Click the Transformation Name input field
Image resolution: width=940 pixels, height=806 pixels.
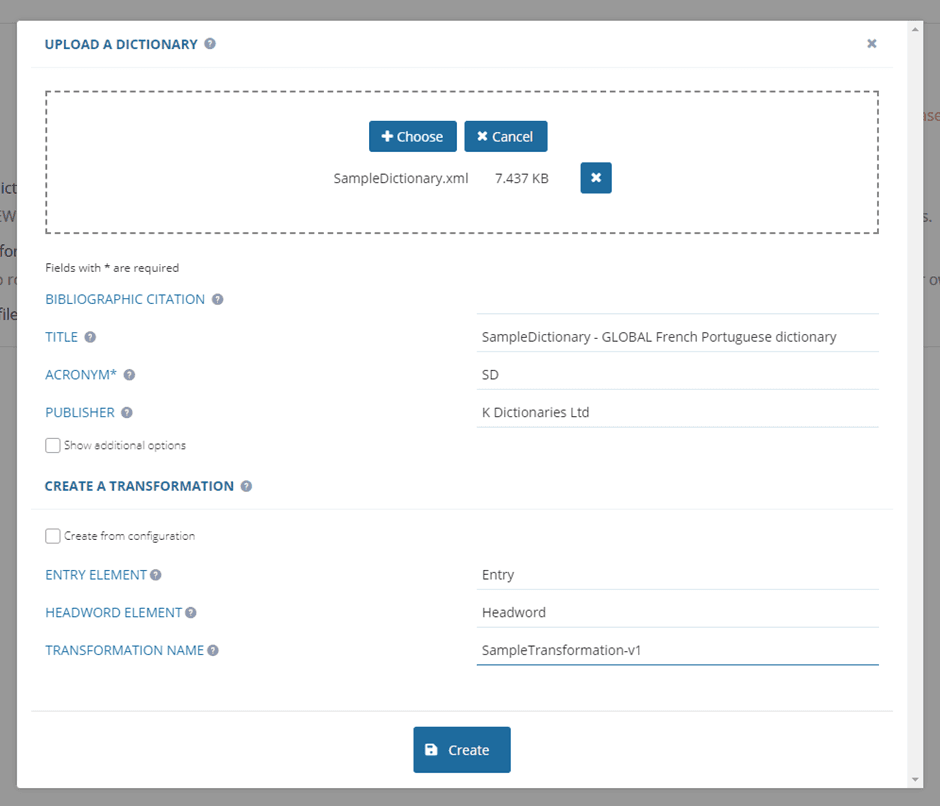point(677,650)
